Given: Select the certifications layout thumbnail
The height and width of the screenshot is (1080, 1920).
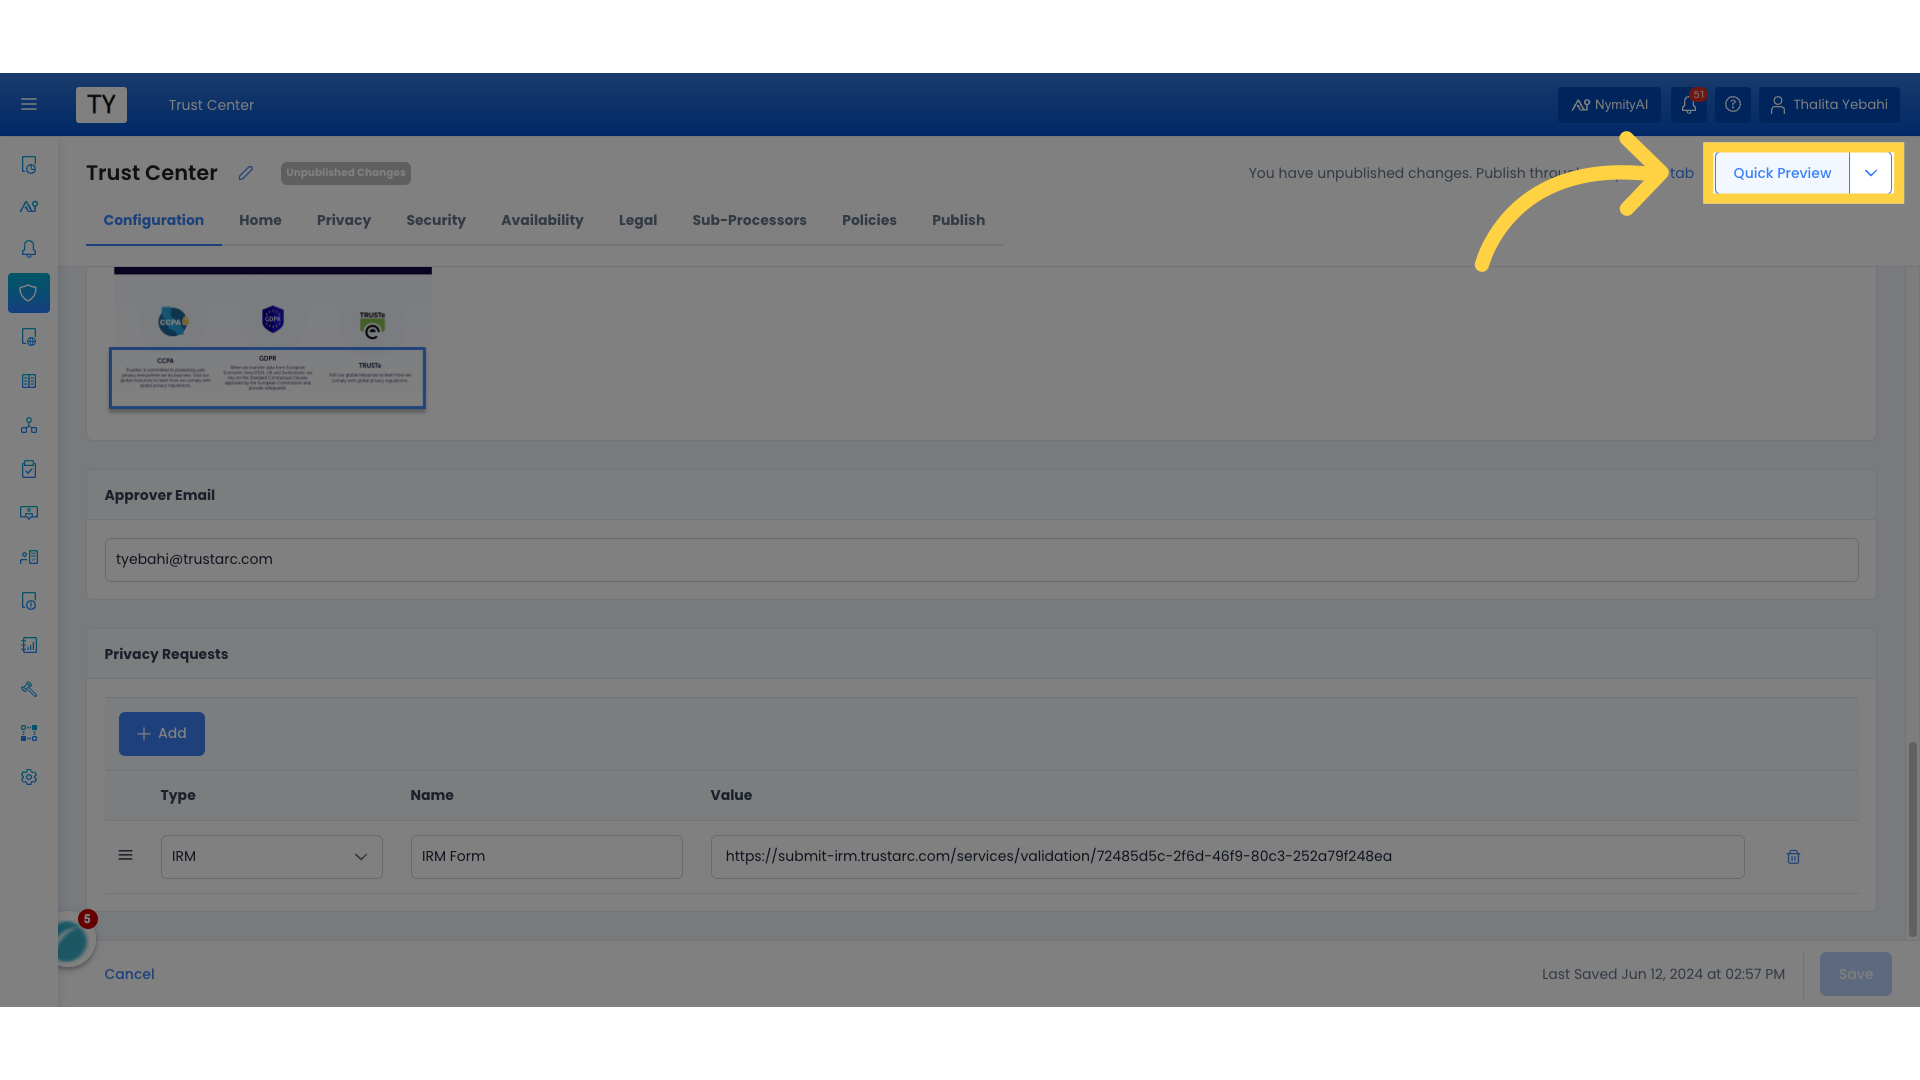Looking at the screenshot, I should coord(272,339).
